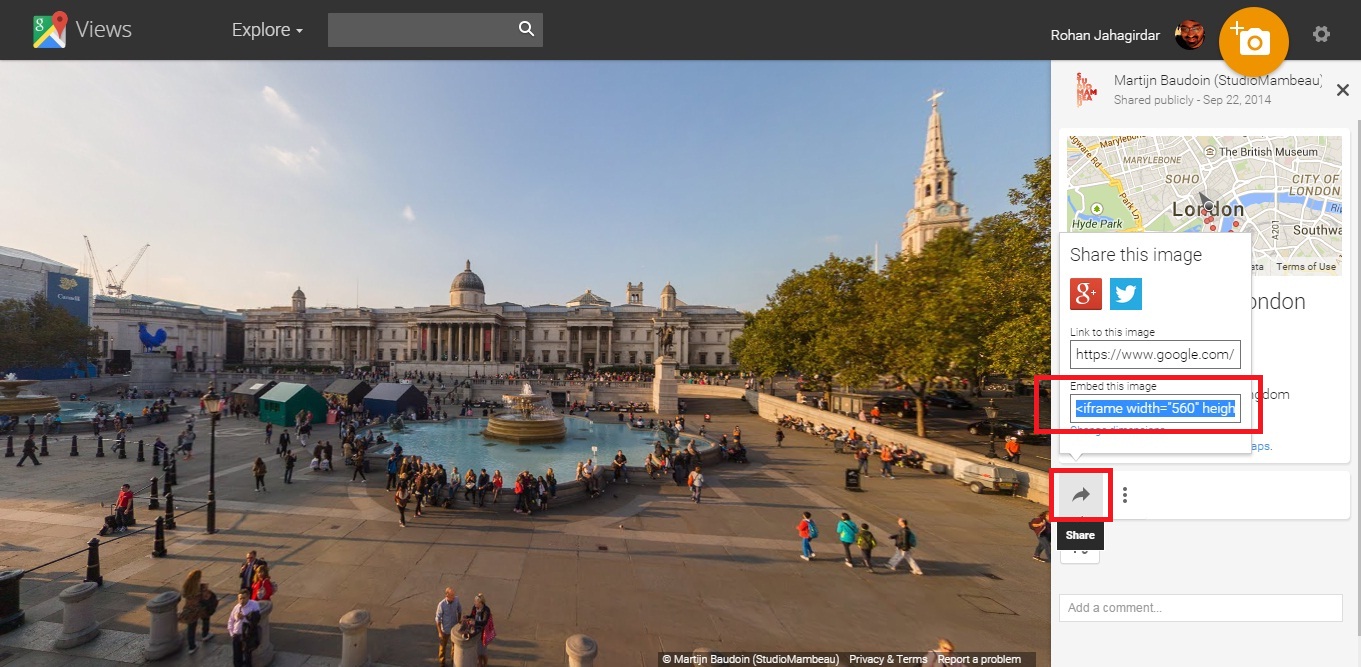Screen dimensions: 1361x667
Task: Click the Martijn Baudoin copyright credit
Action: point(750,659)
